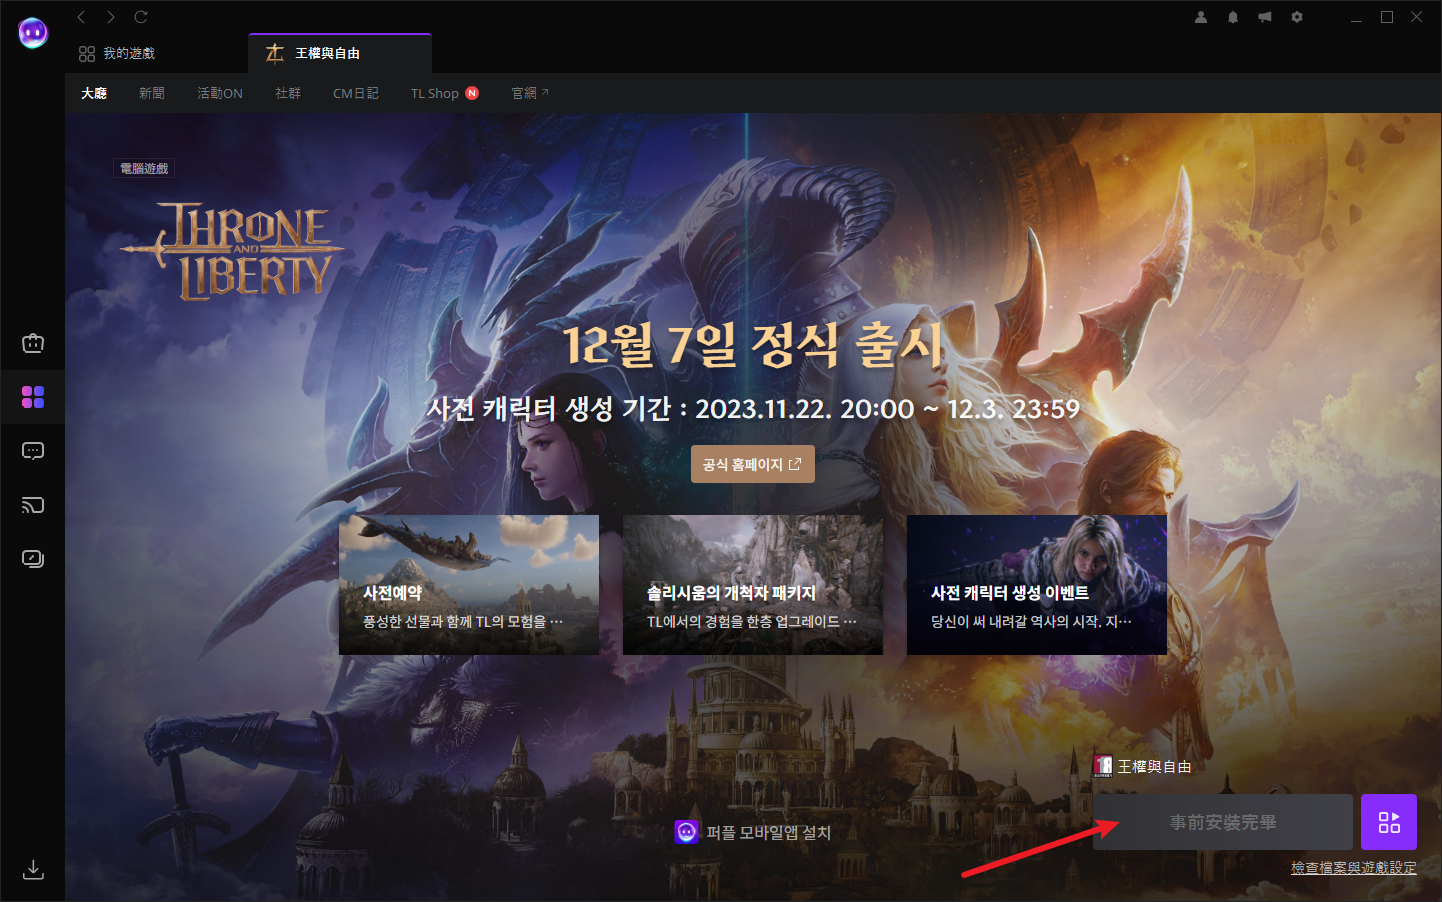The image size is (1442, 902).
Task: Click the 檢查檔案與遊戲設定 link
Action: [x=1353, y=868]
